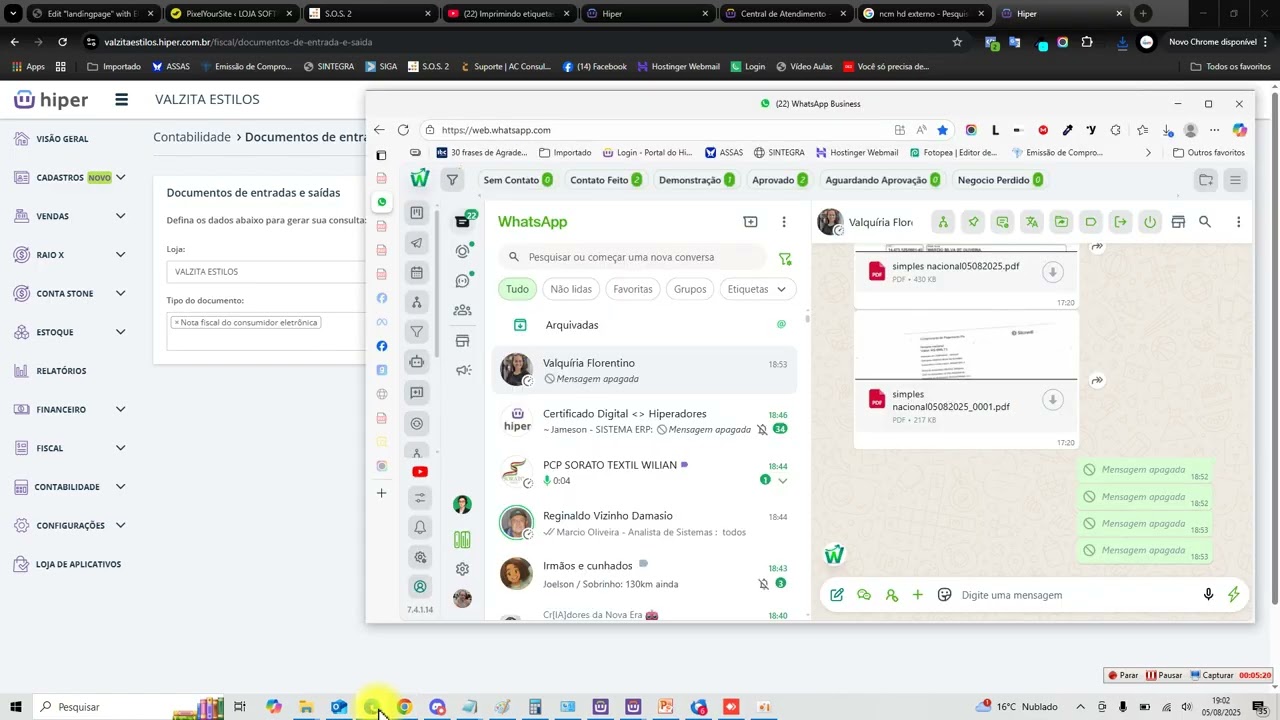
Task: Select the Não lidas chat filter
Action: [571, 289]
